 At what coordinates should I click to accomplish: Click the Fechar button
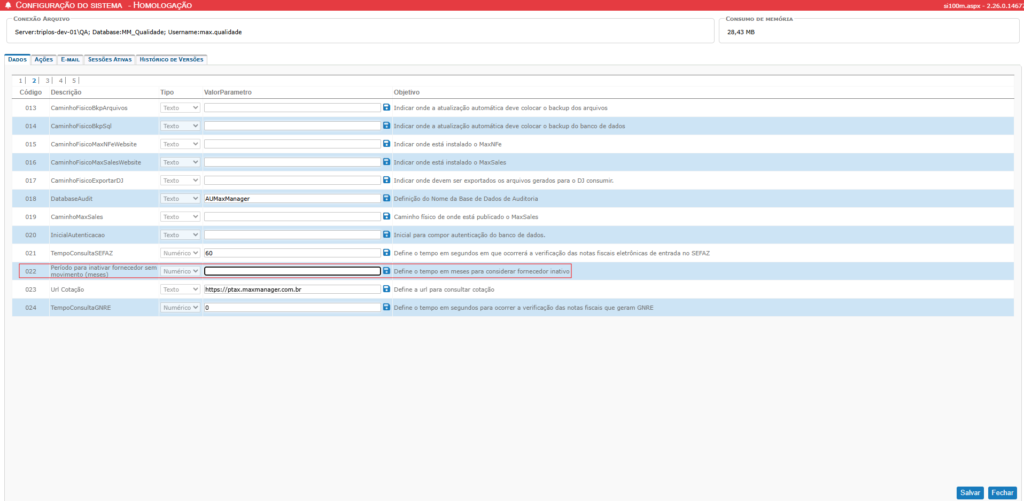(x=1002, y=493)
